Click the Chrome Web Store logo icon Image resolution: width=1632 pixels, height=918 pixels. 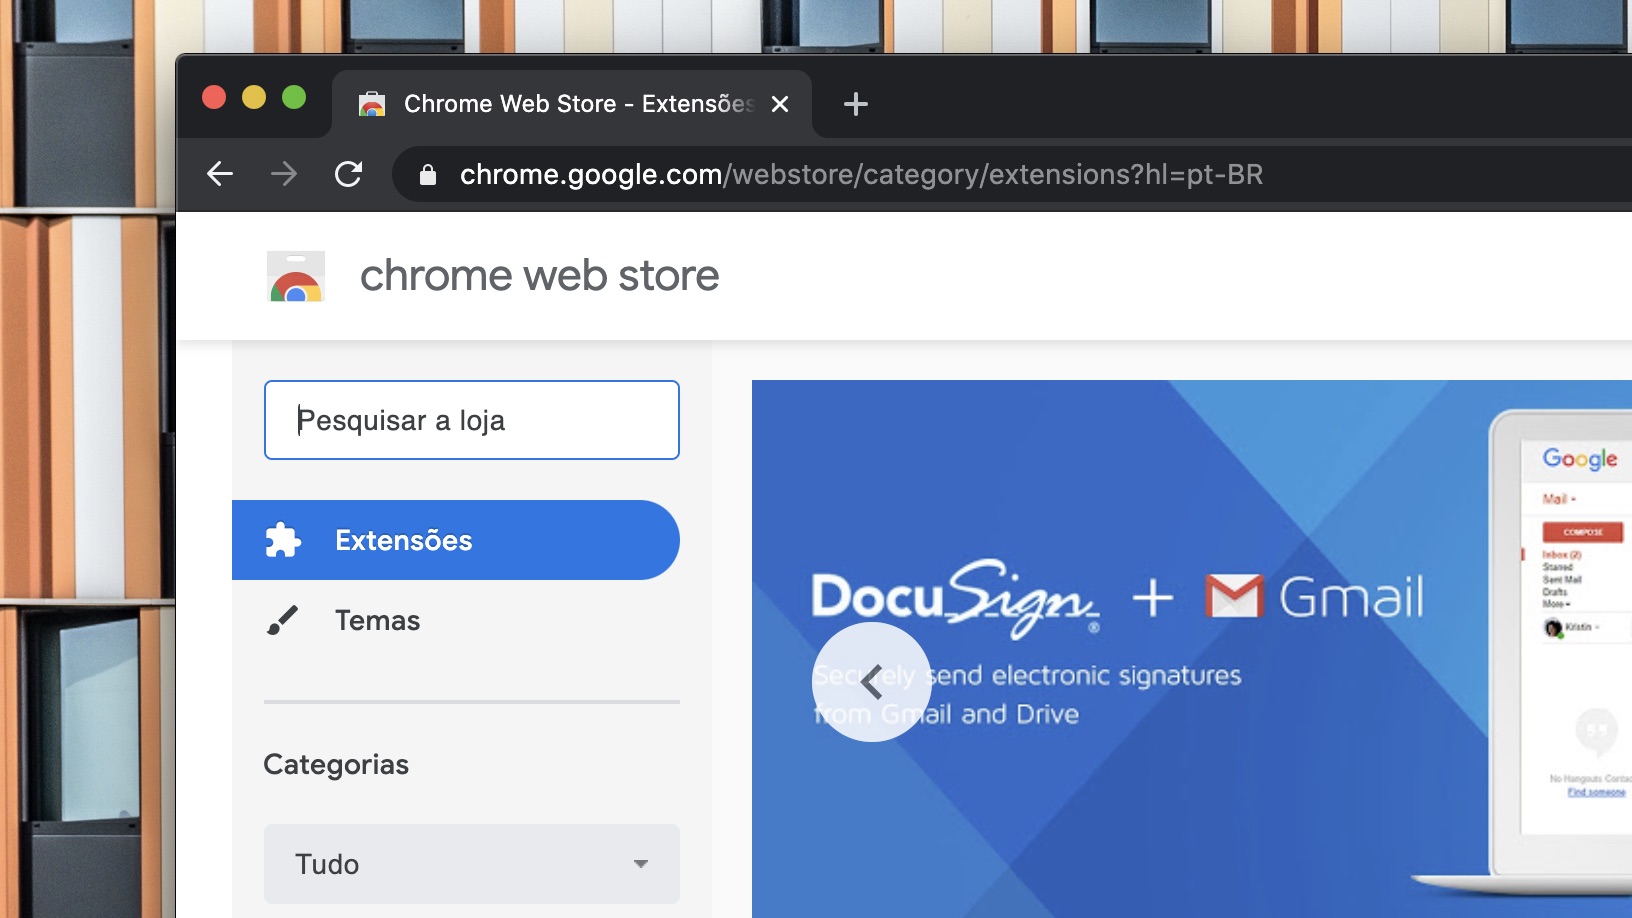point(296,276)
